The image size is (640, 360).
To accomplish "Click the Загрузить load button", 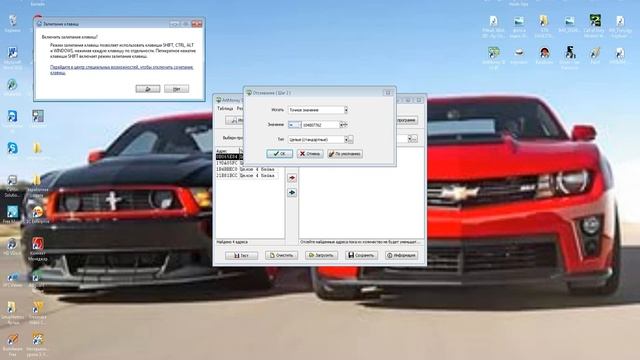I will [321, 256].
